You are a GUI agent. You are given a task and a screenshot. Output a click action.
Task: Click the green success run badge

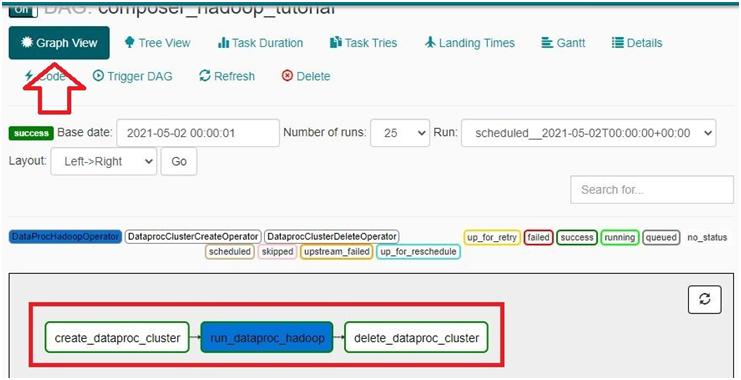point(31,133)
